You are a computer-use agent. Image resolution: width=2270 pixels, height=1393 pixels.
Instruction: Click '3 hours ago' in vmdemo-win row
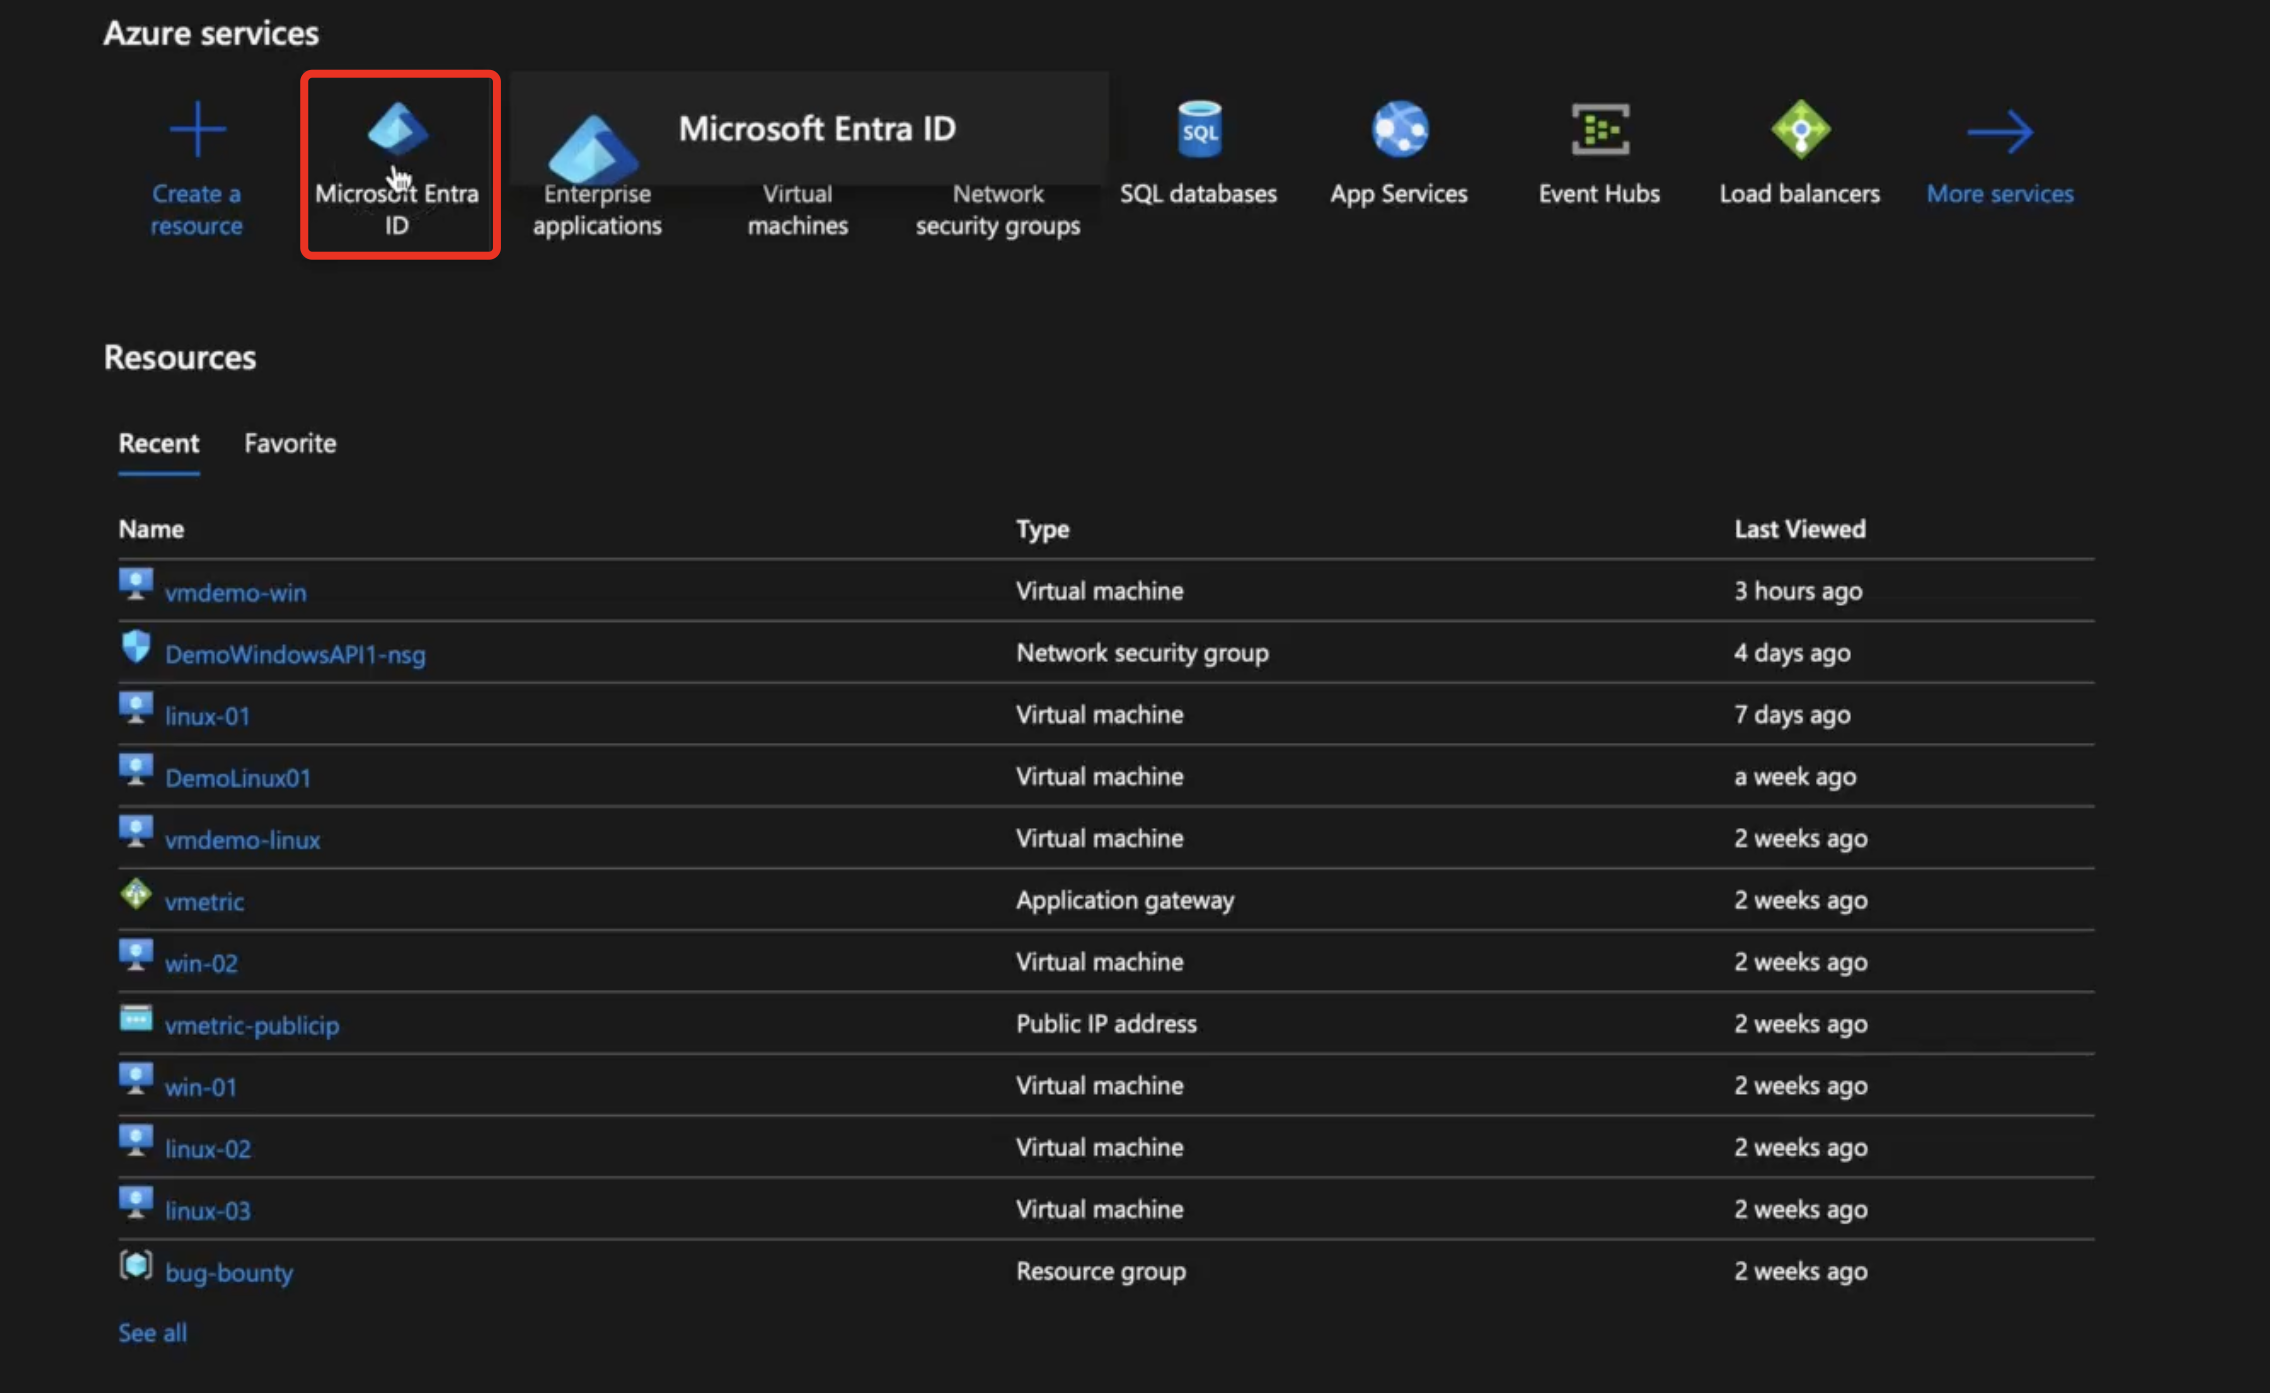(x=1798, y=591)
